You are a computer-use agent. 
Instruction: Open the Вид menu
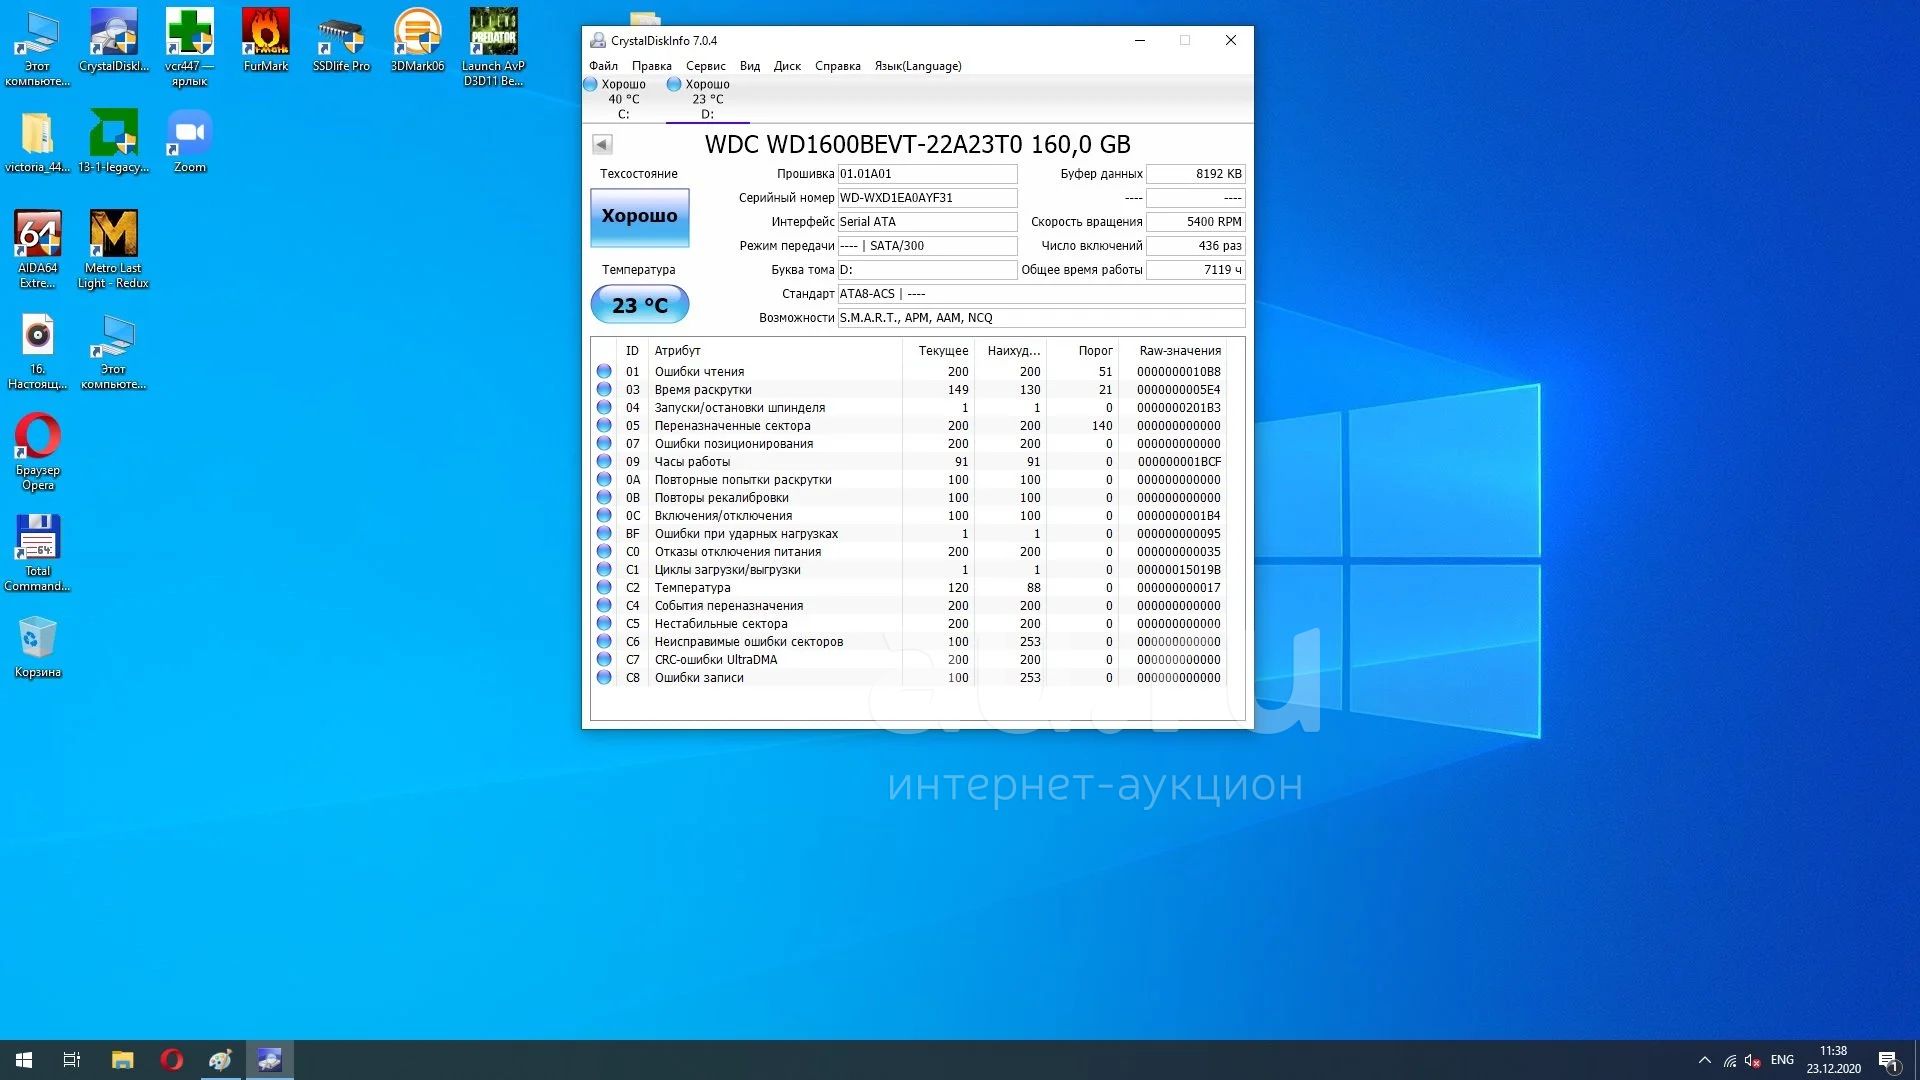(x=749, y=66)
